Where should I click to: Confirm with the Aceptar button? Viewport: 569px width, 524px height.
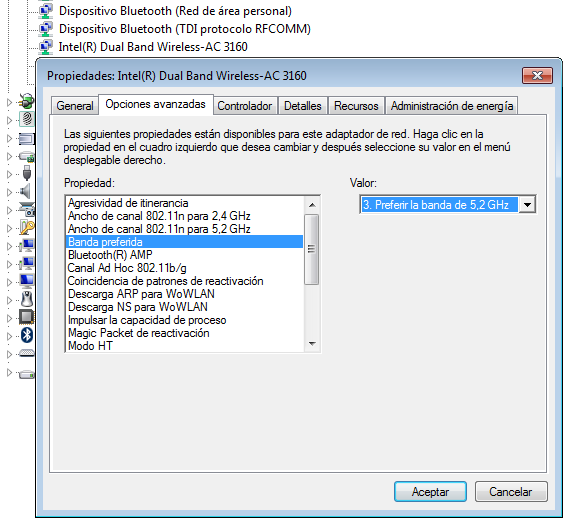click(x=430, y=492)
